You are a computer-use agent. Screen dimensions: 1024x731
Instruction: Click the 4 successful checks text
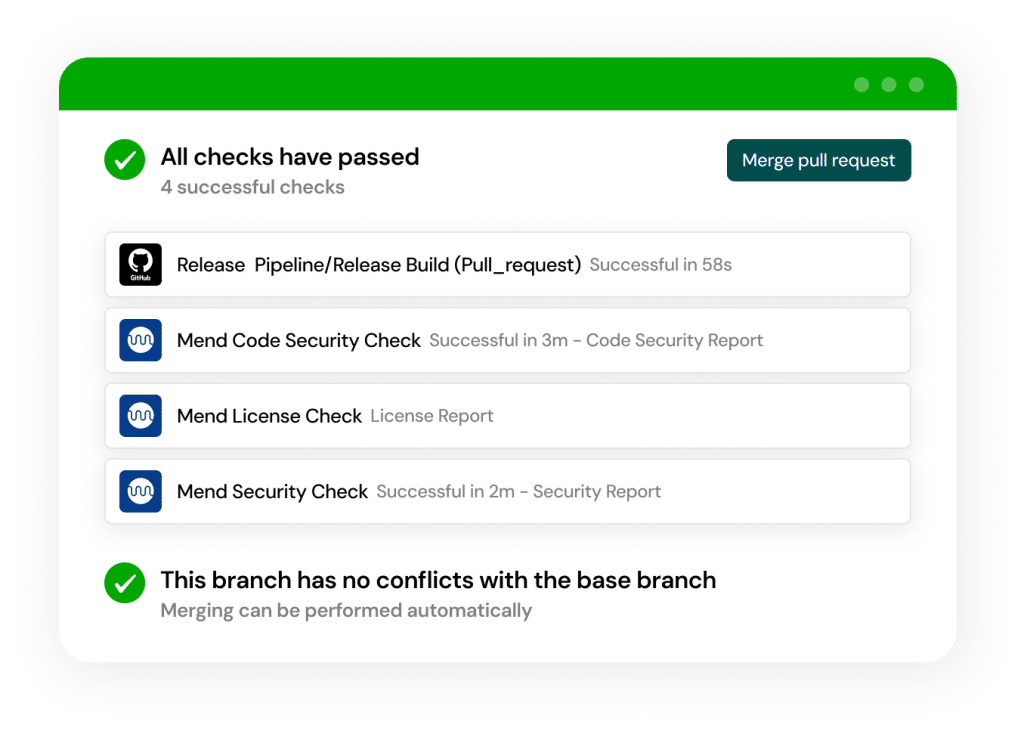(252, 187)
